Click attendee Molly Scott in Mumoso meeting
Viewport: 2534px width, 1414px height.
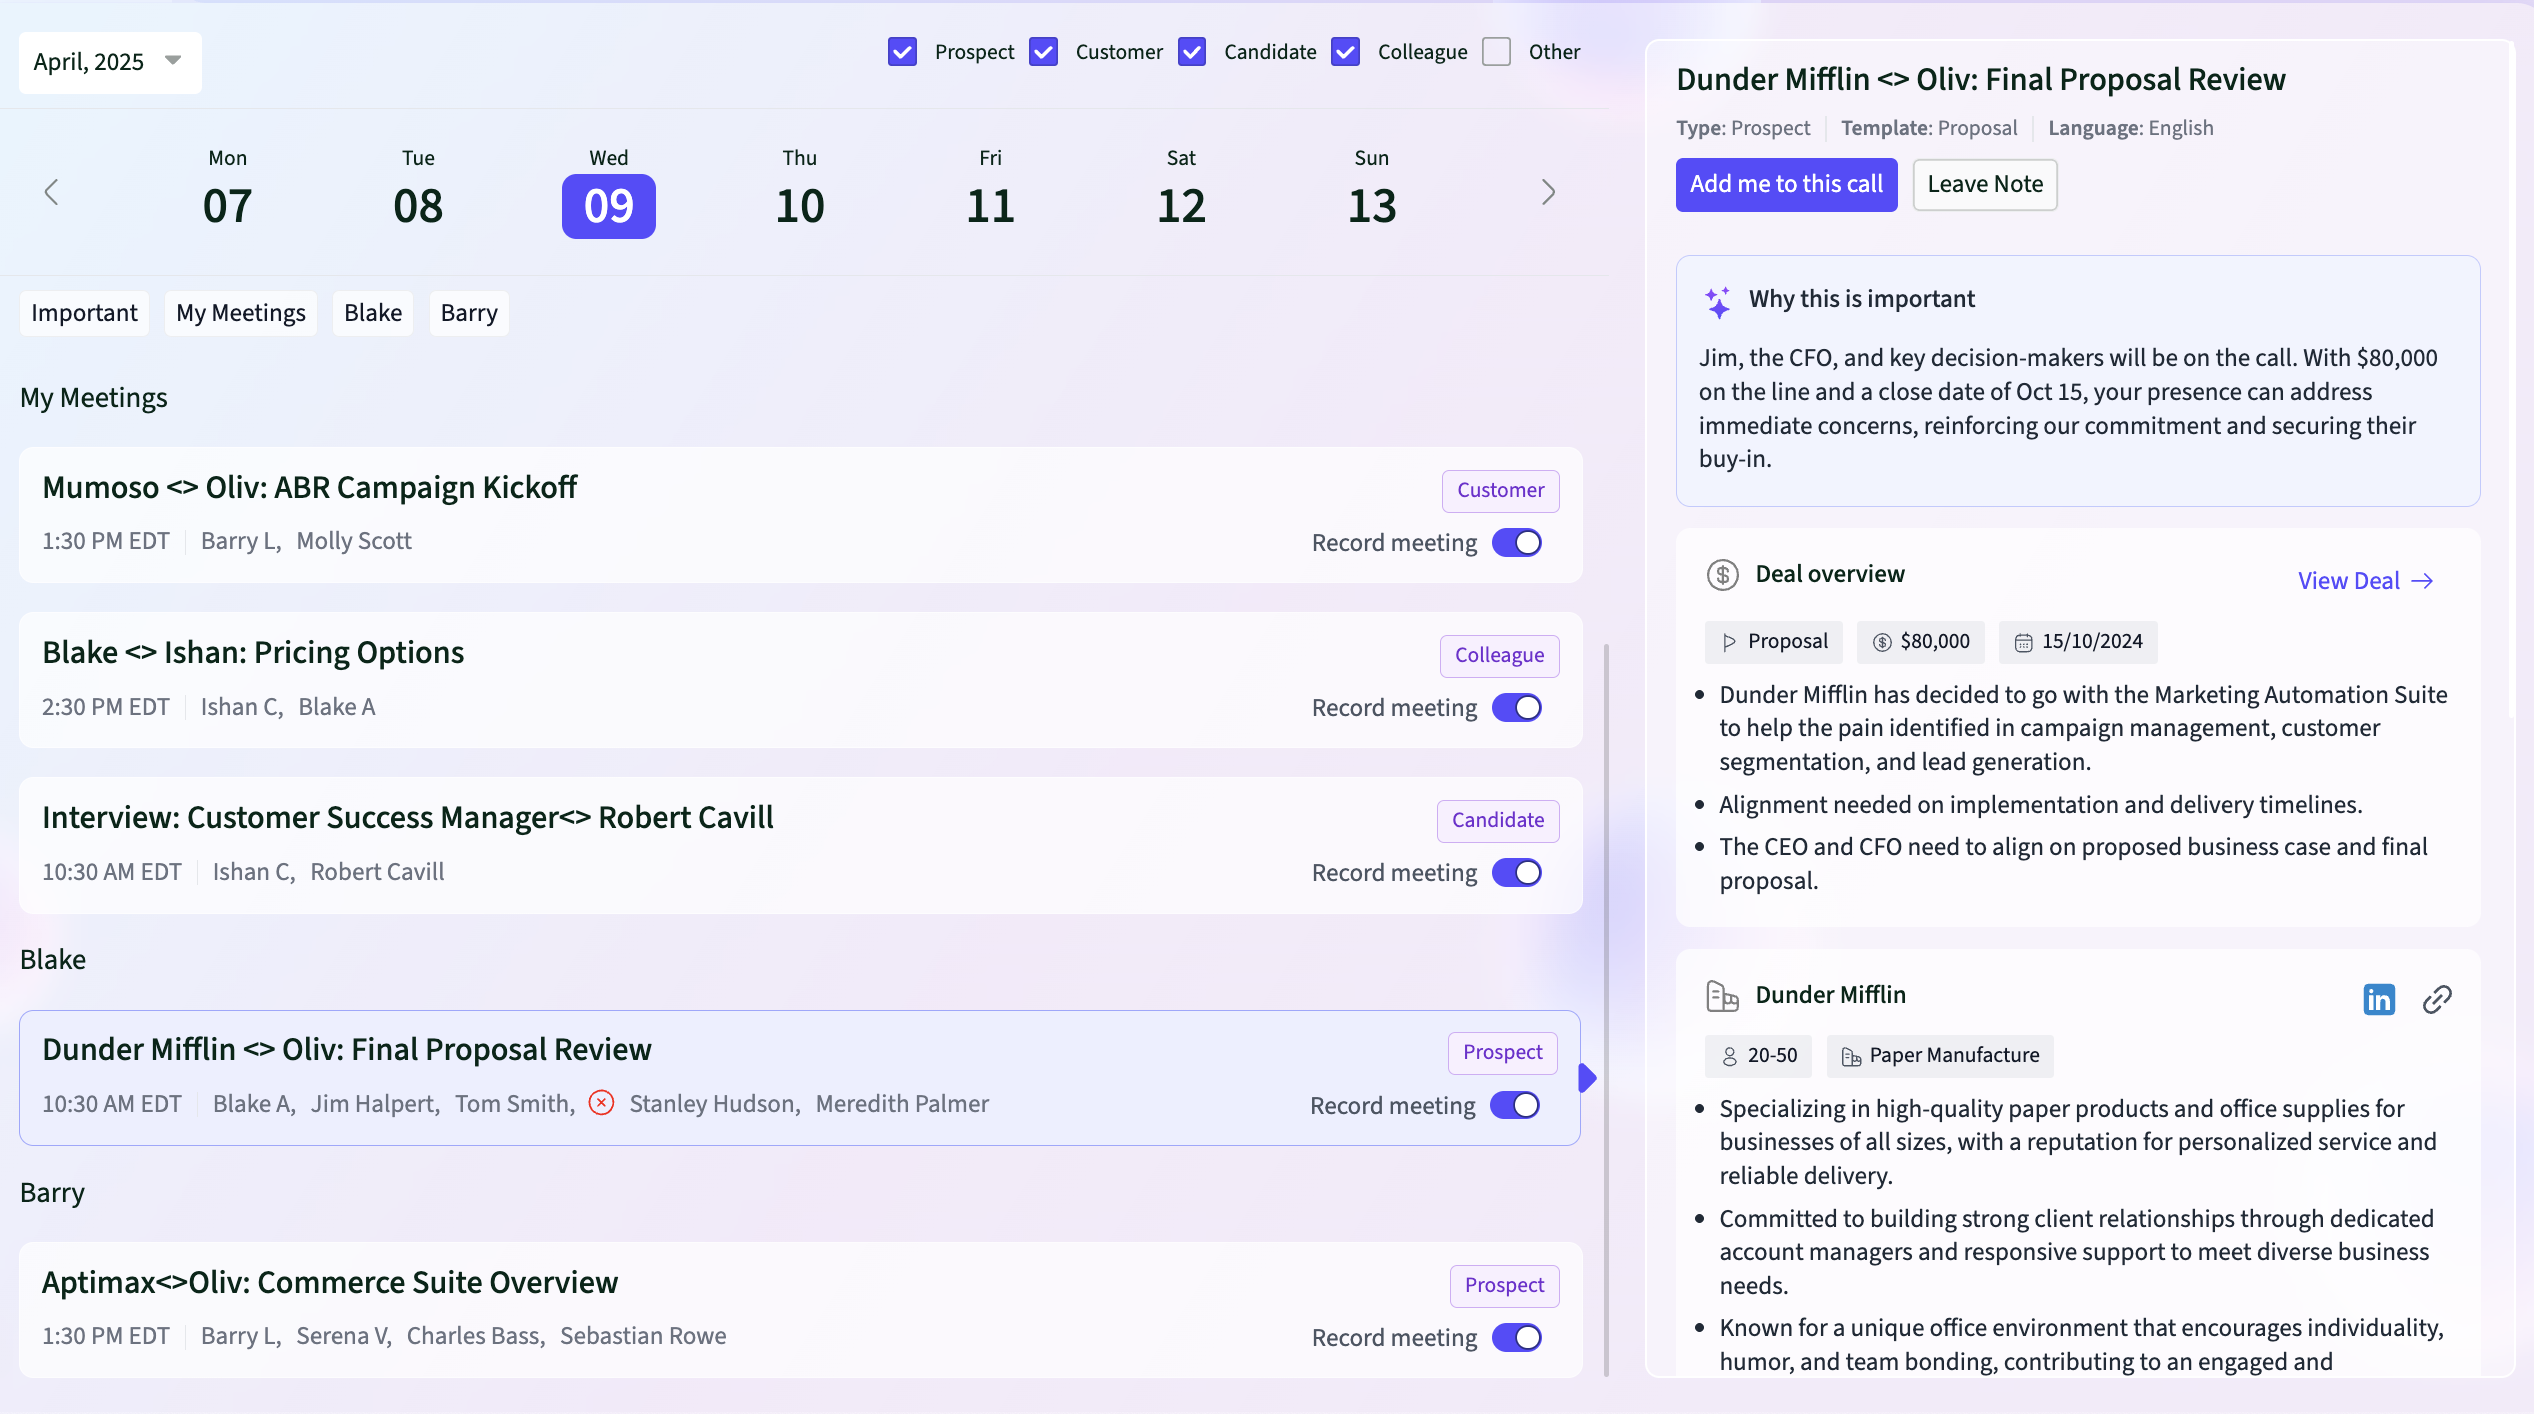click(354, 541)
